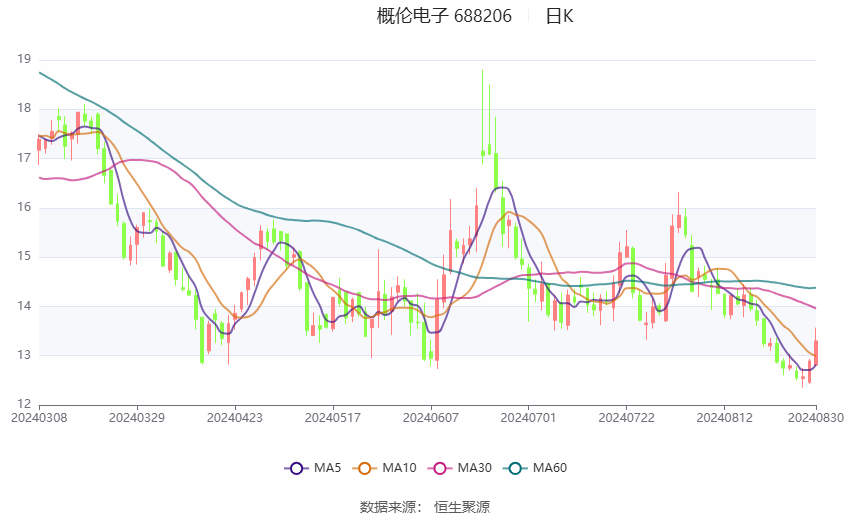Viewport: 850px width, 517px height.
Task: Click the 数据来源 data source label
Action: 390,507
